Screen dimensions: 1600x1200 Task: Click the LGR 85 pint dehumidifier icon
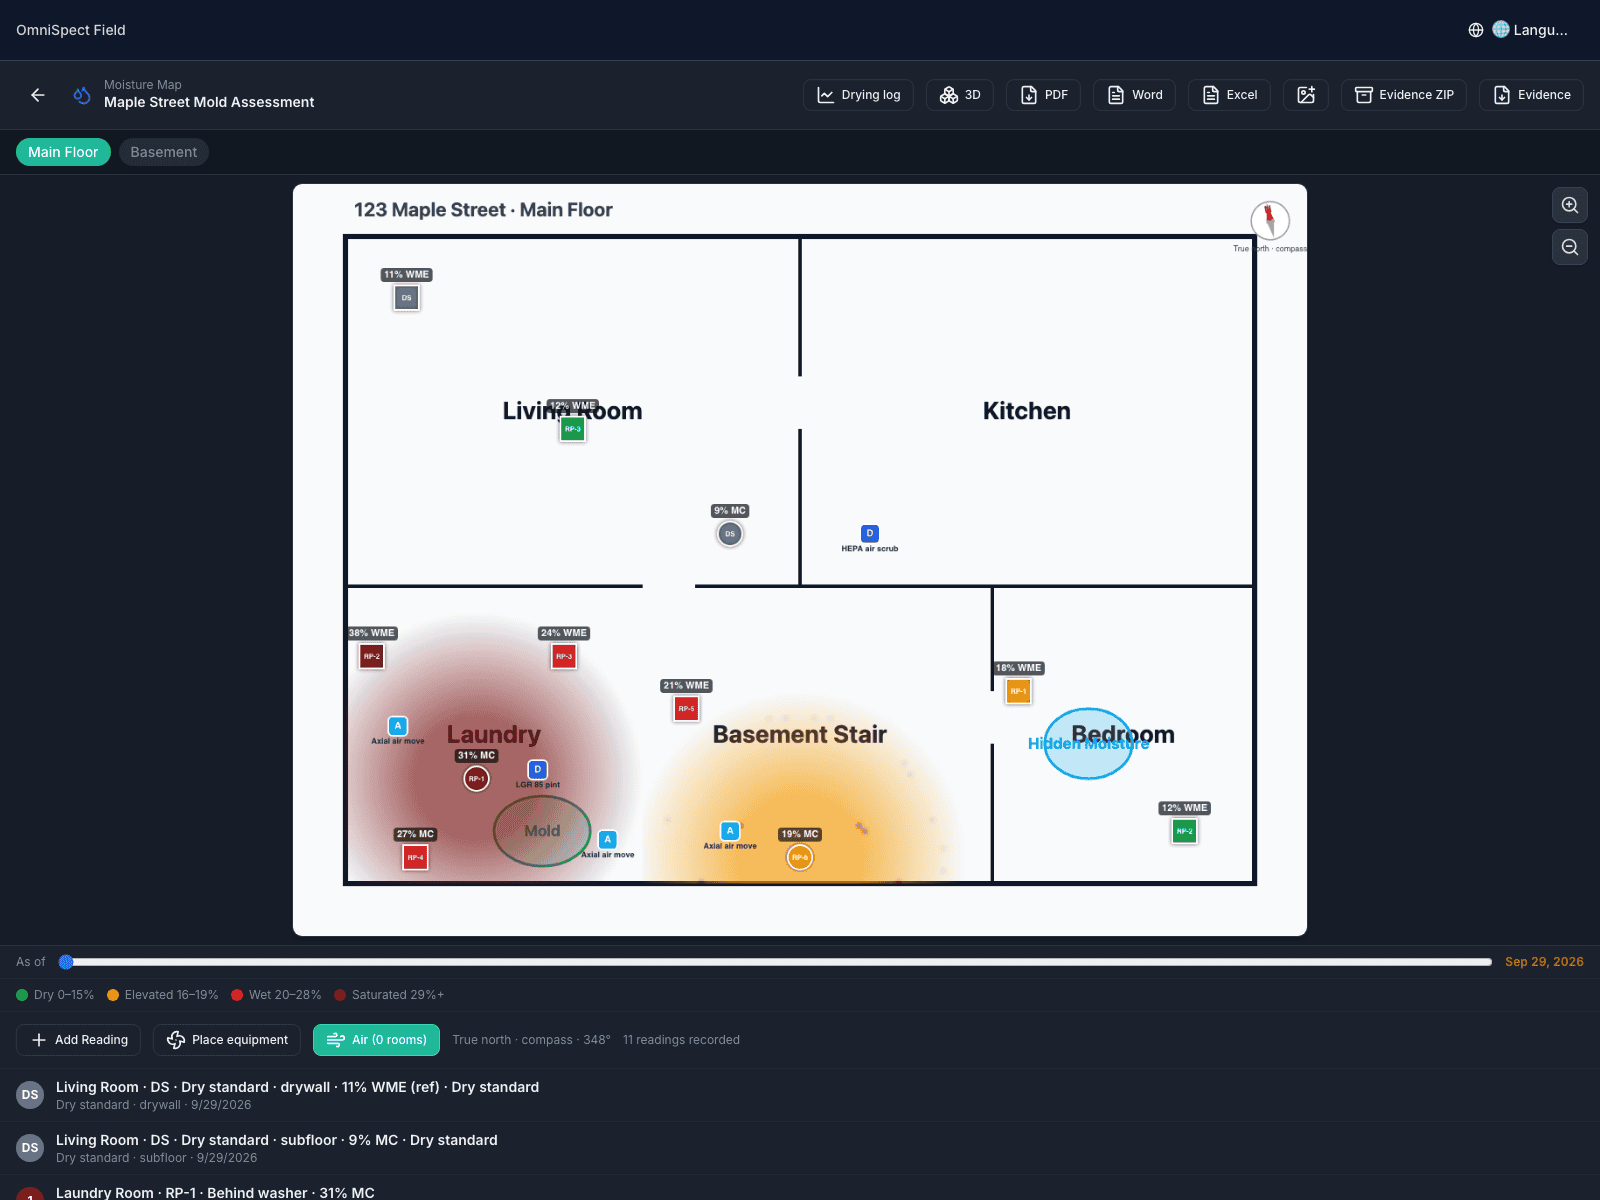click(x=538, y=769)
